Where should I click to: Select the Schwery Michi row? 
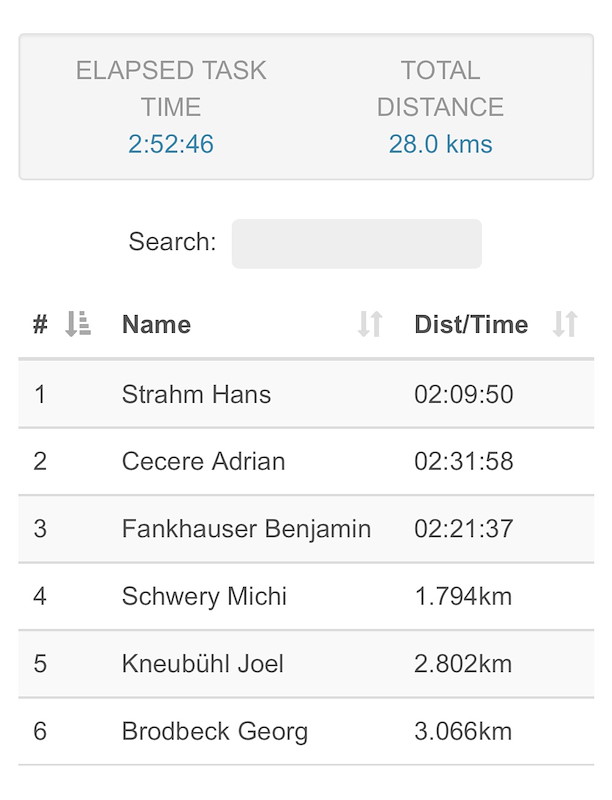(306, 596)
